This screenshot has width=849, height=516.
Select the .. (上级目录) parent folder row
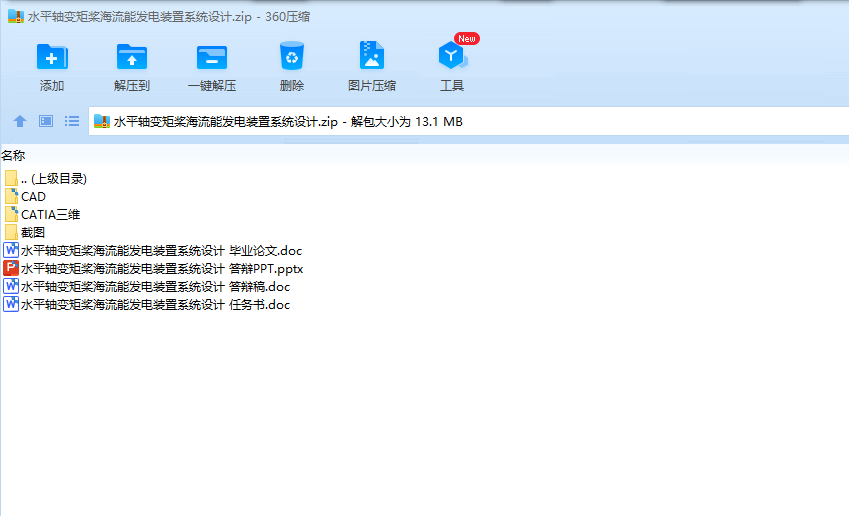coord(45,179)
